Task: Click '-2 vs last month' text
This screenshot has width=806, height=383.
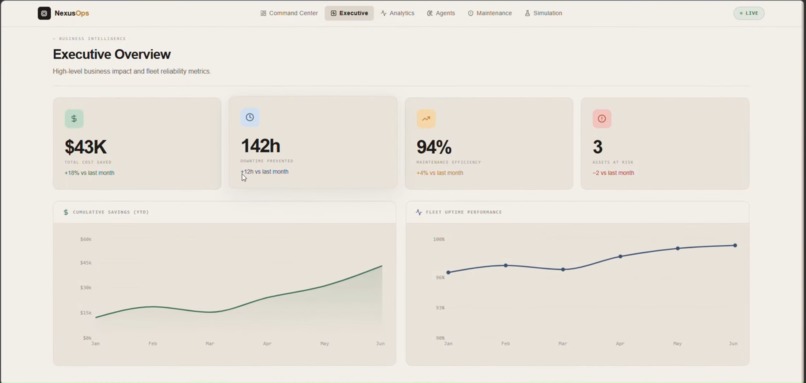Action: (x=613, y=173)
